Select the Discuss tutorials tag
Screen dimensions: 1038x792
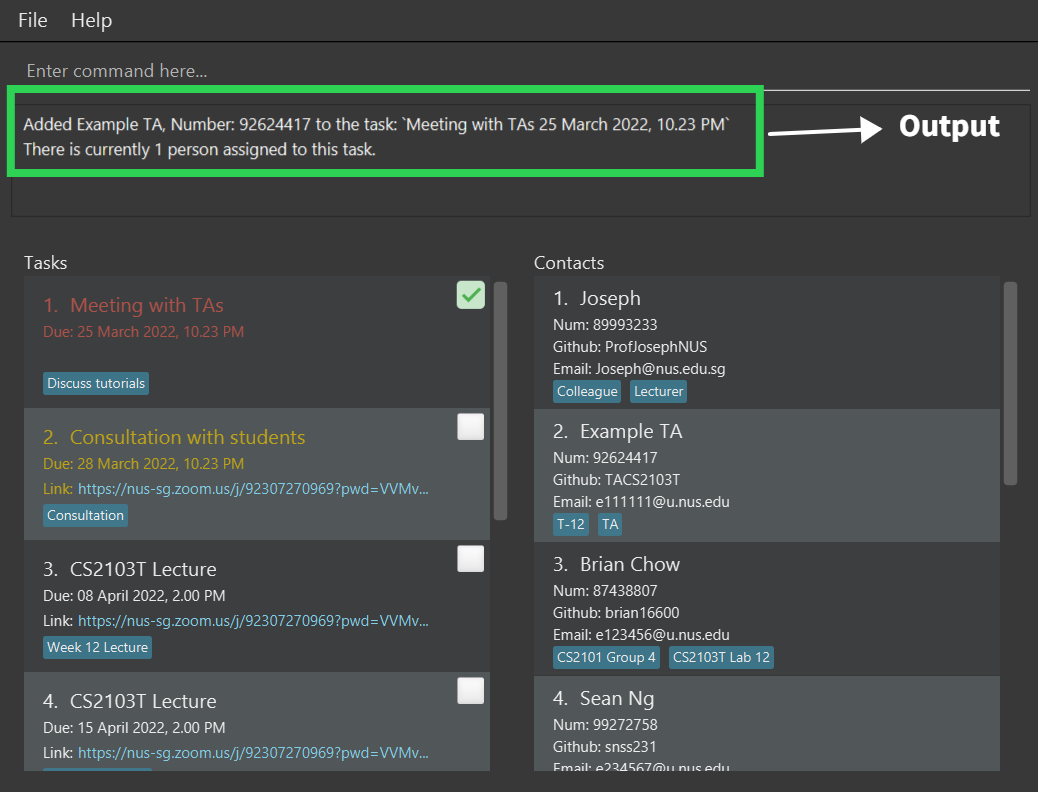[x=96, y=383]
